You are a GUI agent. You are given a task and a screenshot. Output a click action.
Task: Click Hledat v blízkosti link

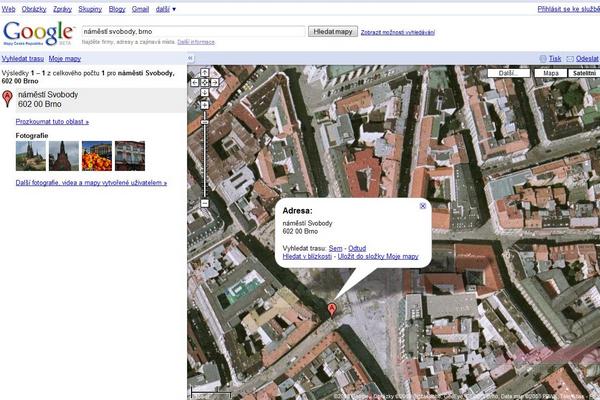pos(307,256)
